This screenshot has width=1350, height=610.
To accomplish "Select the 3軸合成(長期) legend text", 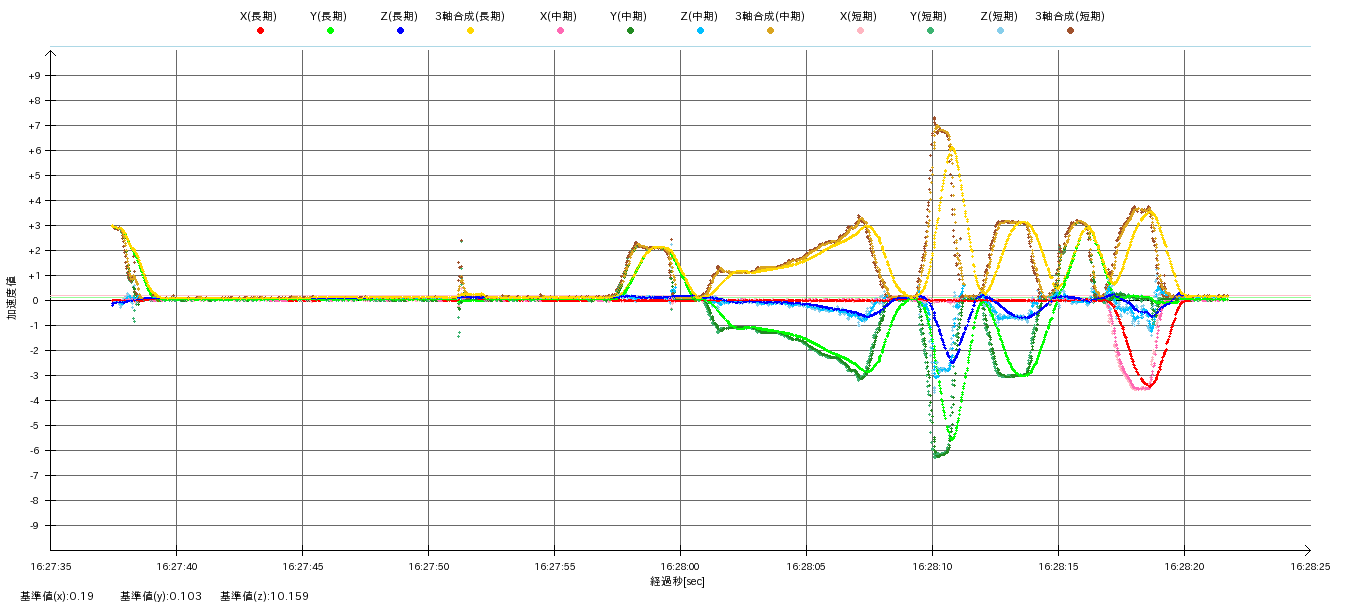I will pos(469,16).
